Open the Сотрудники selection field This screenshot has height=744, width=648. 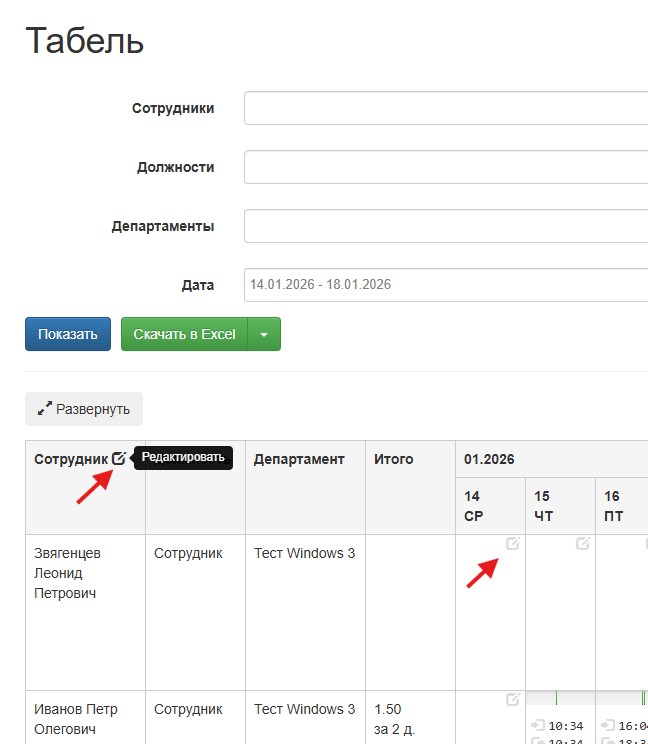click(445, 108)
